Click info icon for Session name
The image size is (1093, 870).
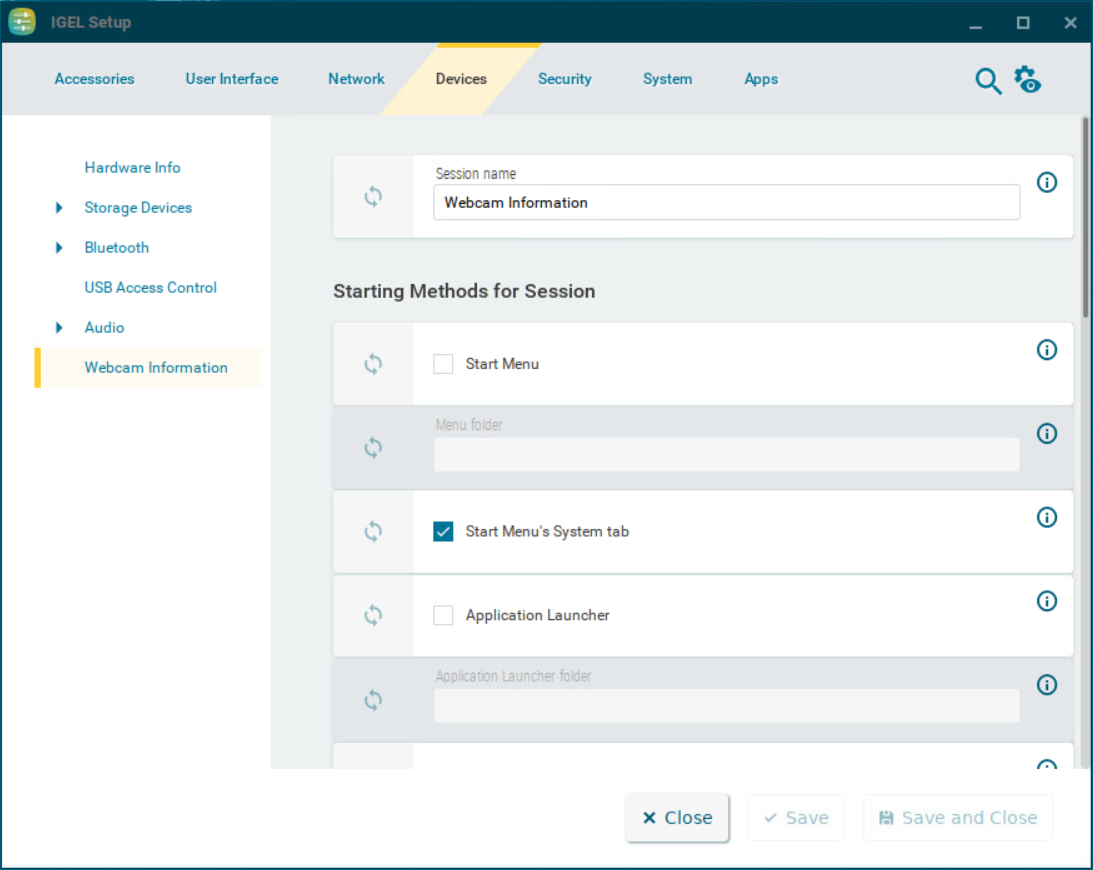[1047, 182]
